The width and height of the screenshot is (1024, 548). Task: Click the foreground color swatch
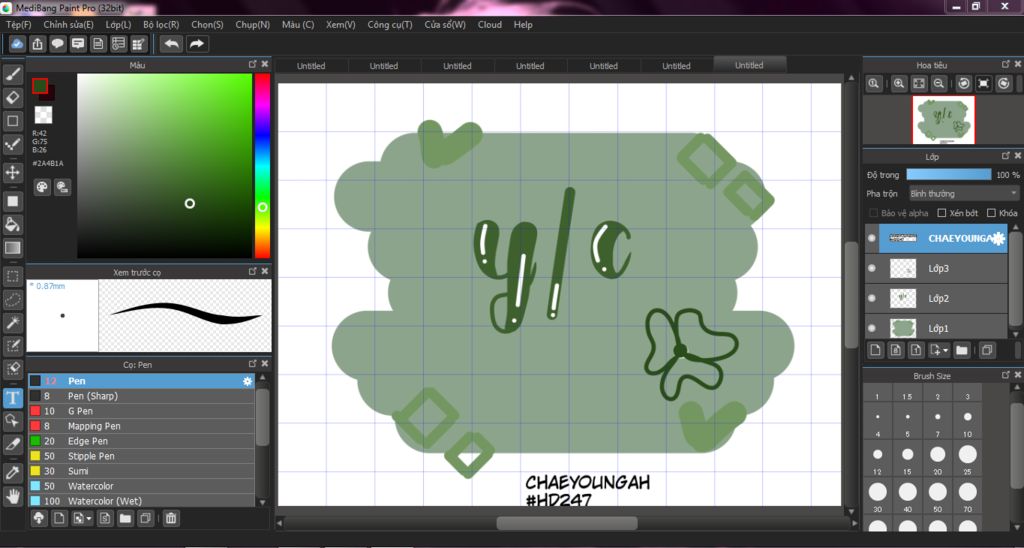[x=40, y=86]
